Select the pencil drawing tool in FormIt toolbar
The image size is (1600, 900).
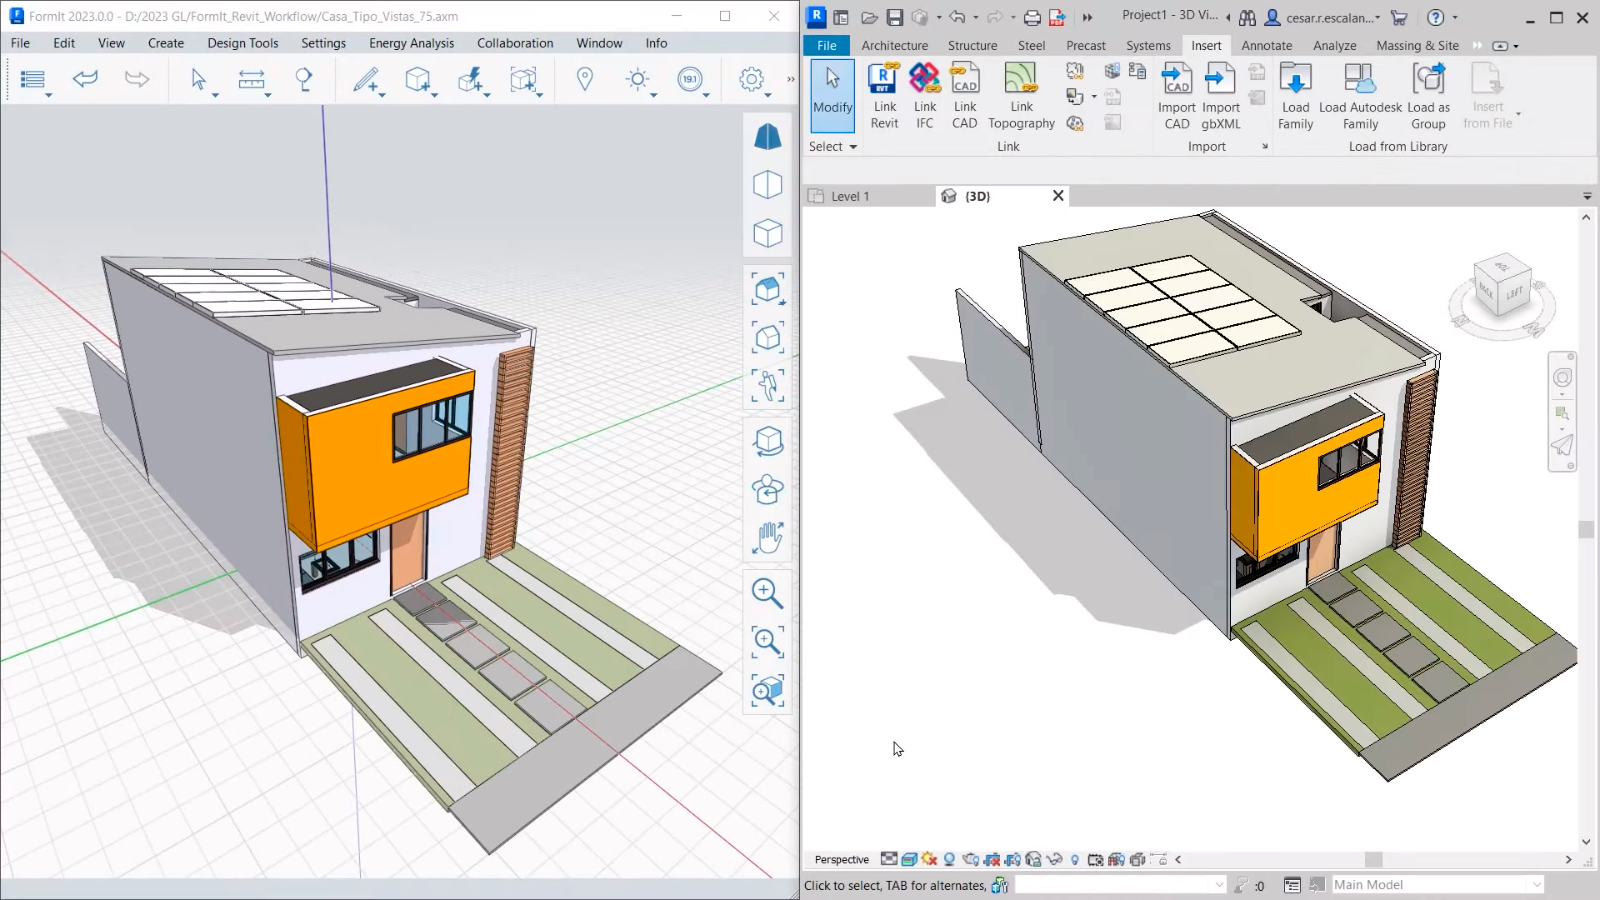point(367,80)
